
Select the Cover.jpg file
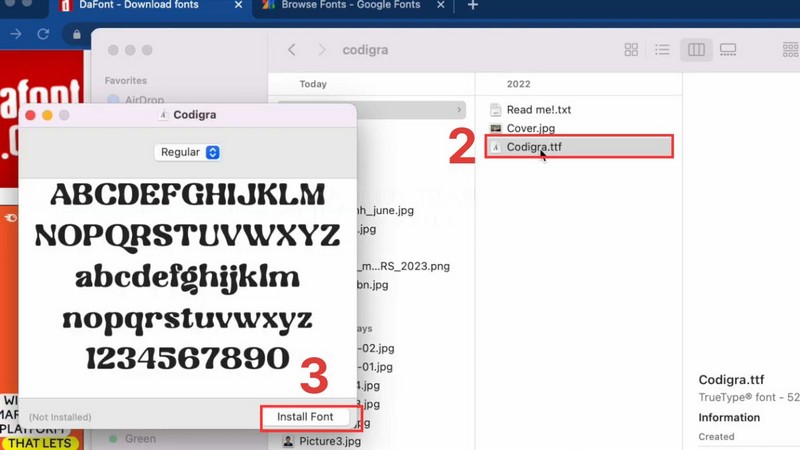pyautogui.click(x=530, y=128)
